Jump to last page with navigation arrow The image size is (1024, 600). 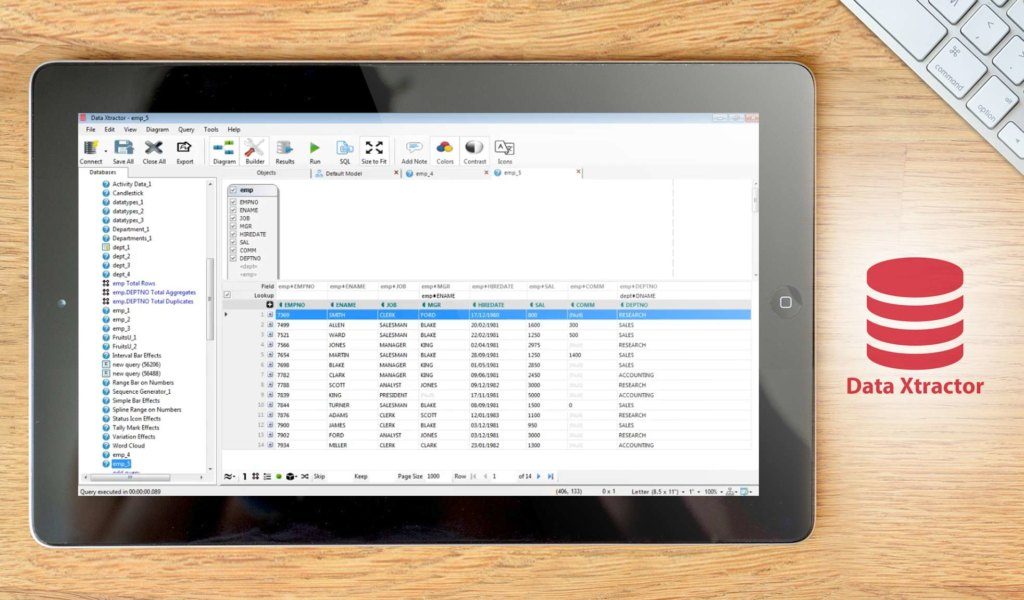tap(551, 476)
